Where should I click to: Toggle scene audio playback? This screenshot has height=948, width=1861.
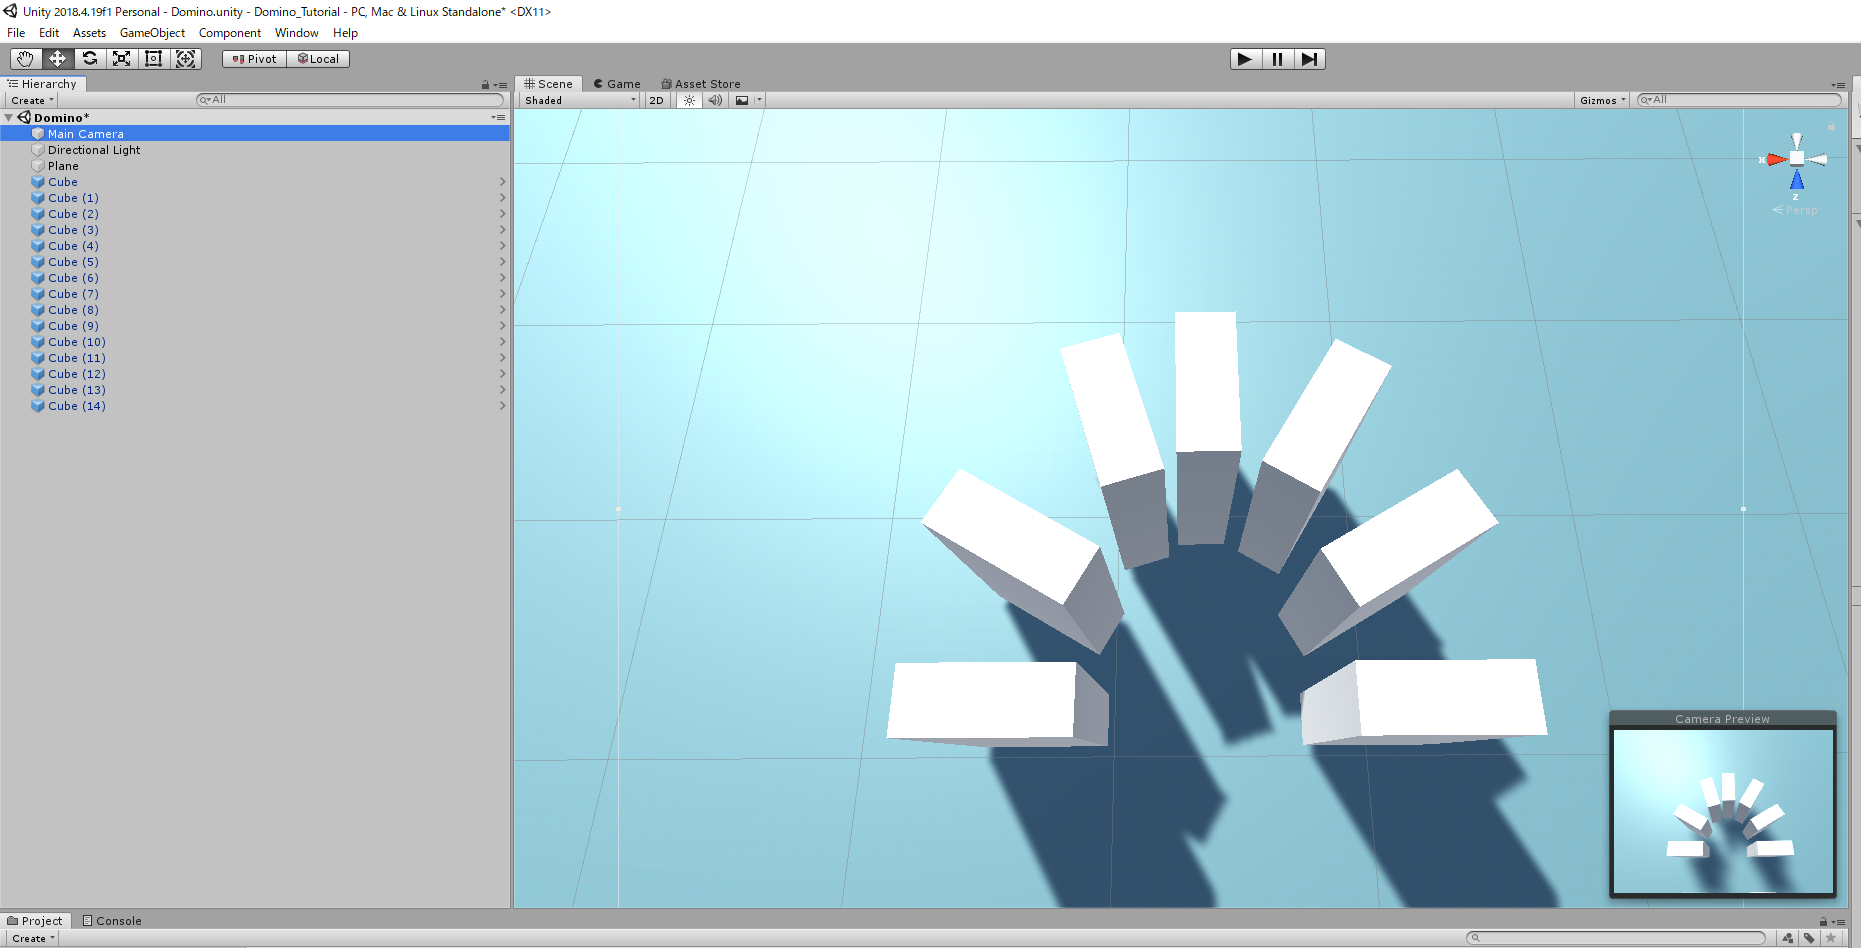tap(715, 100)
